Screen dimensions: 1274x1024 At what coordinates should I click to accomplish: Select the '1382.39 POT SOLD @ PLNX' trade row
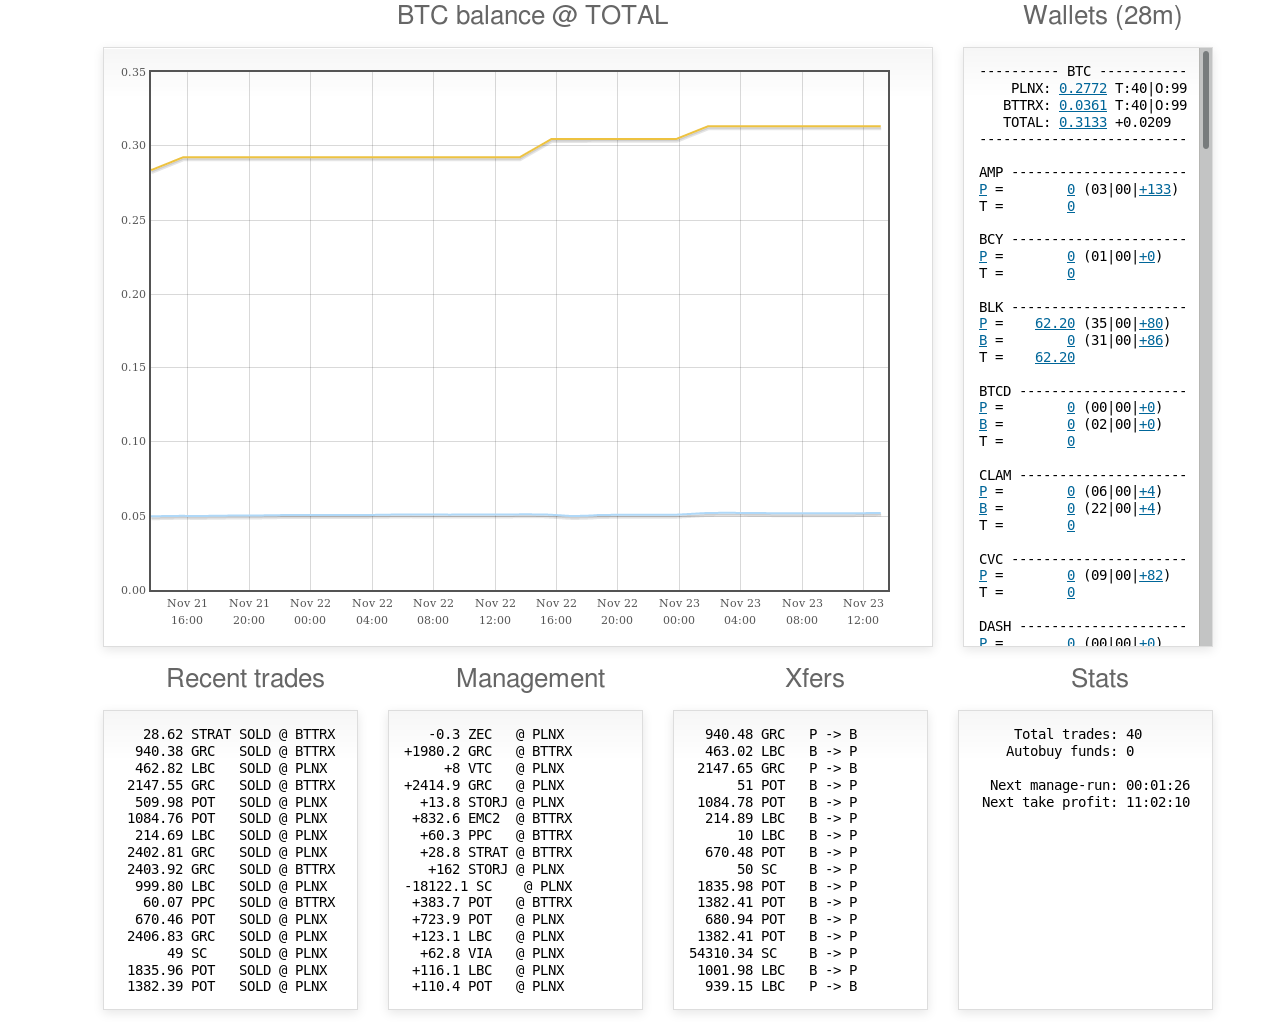pyautogui.click(x=227, y=986)
